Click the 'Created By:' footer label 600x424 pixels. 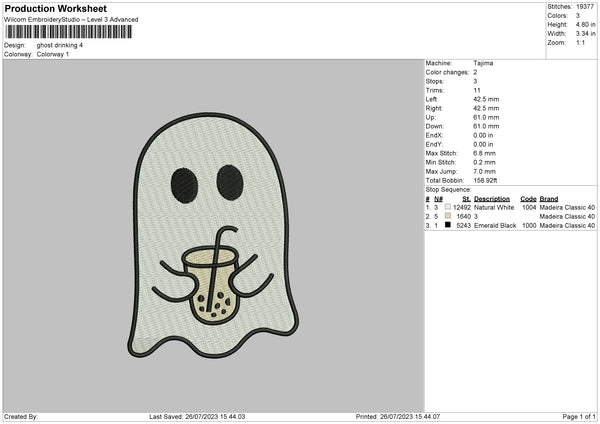click(21, 417)
